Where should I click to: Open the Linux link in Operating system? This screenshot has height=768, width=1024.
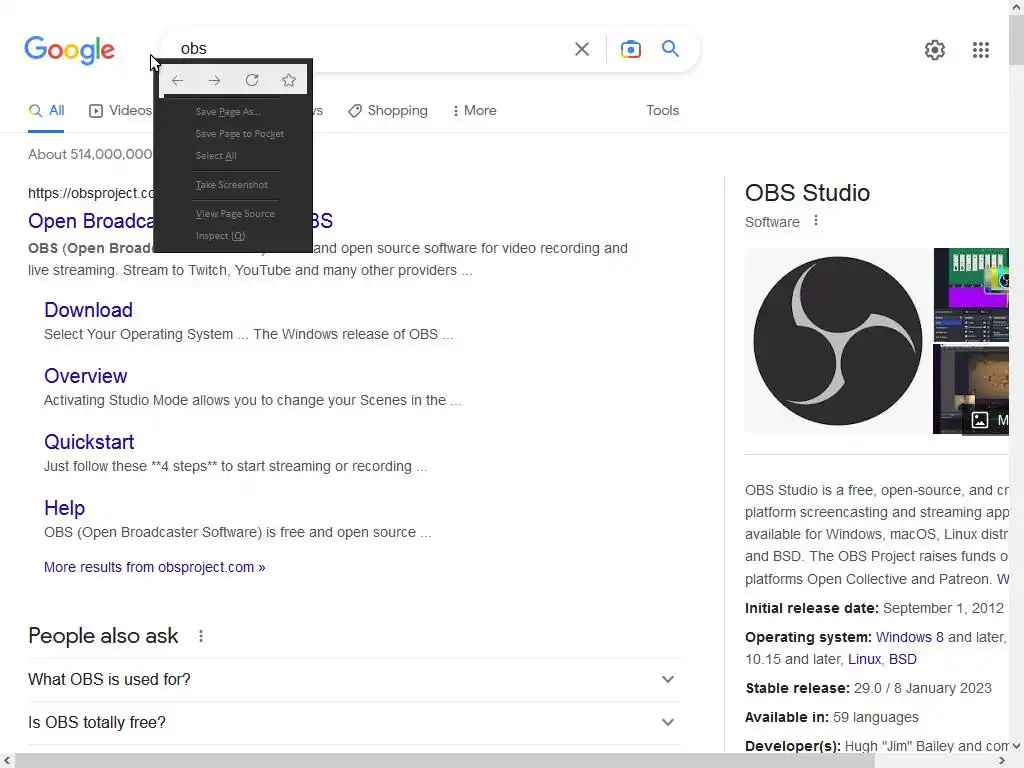[864, 659]
